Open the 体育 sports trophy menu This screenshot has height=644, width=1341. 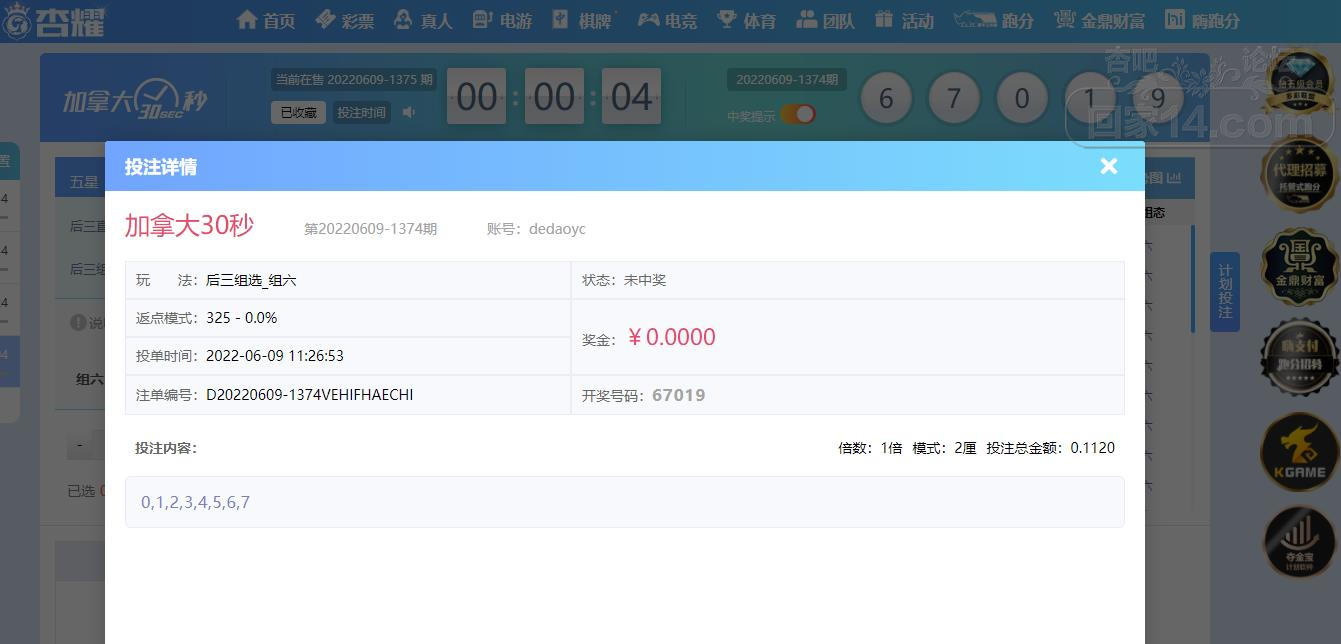[x=747, y=20]
